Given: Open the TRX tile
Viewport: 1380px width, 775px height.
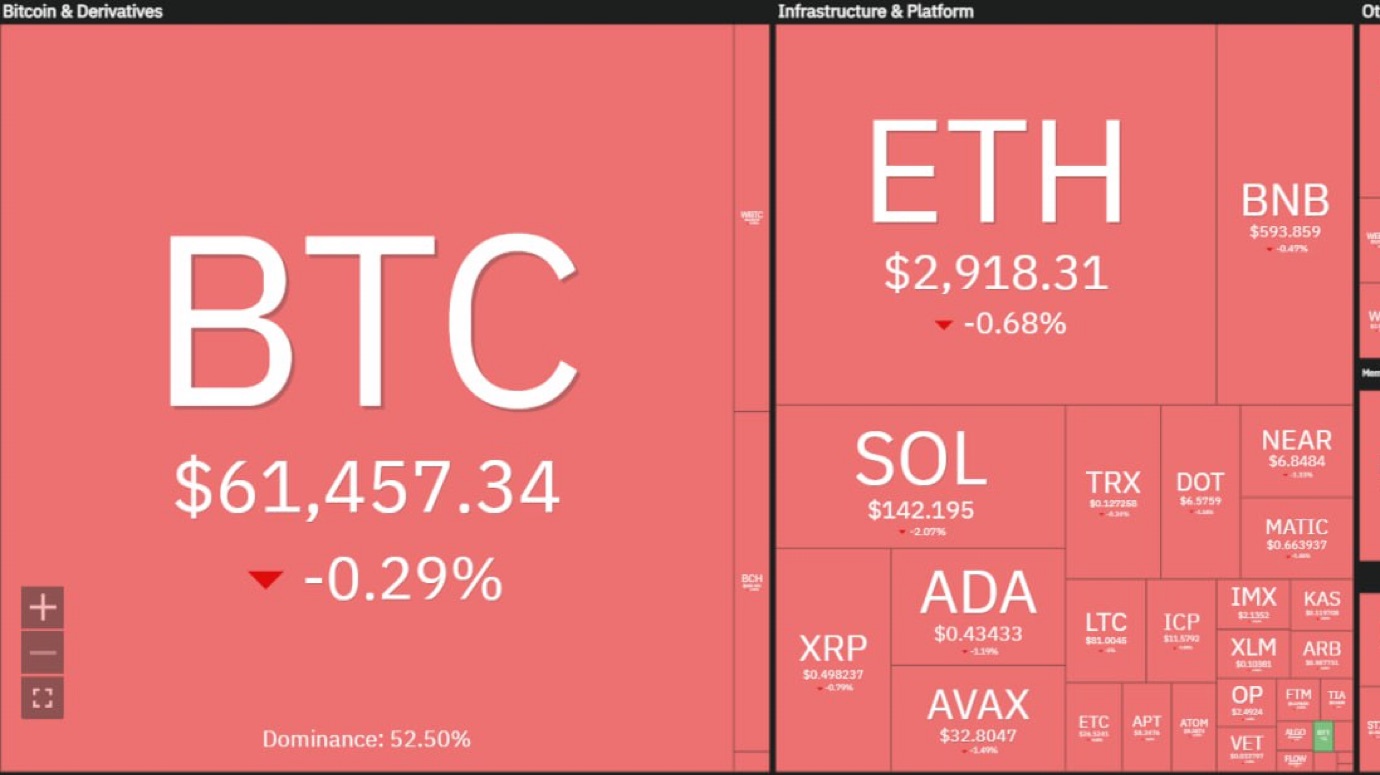Looking at the screenshot, I should click(1113, 491).
